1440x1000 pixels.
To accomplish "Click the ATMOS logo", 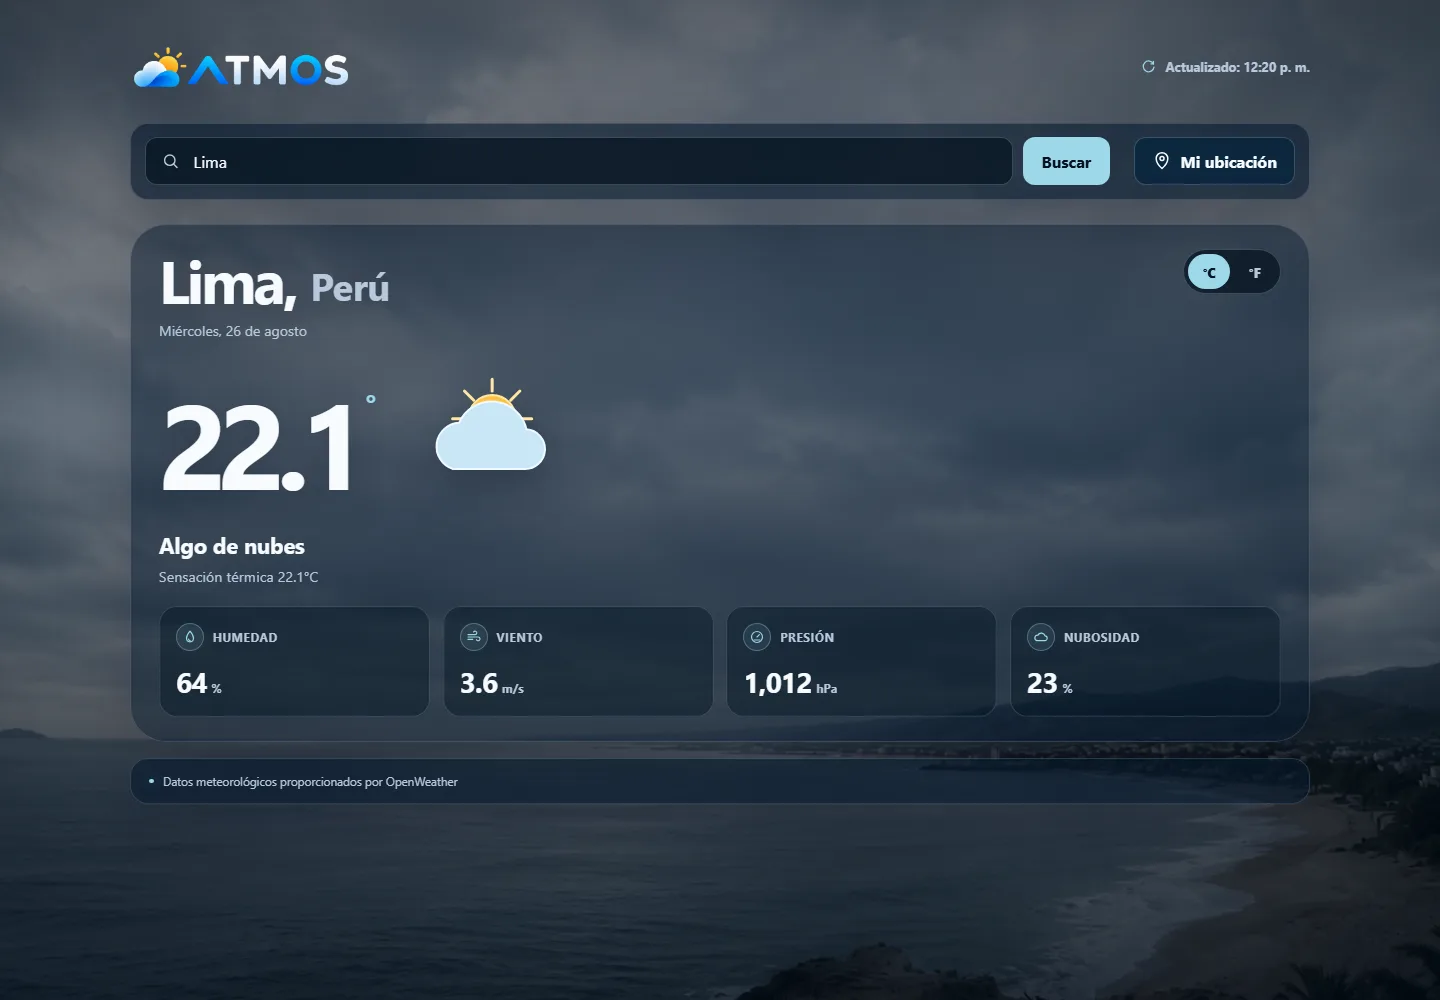I will click(x=241, y=69).
